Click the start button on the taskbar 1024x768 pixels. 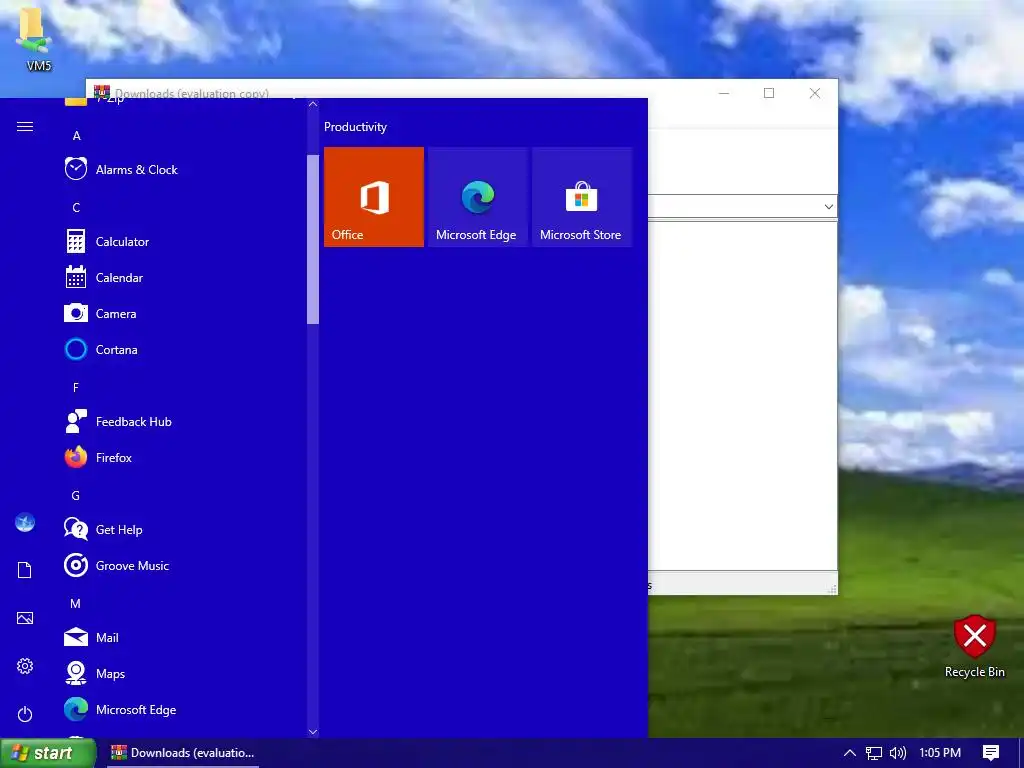coord(47,753)
